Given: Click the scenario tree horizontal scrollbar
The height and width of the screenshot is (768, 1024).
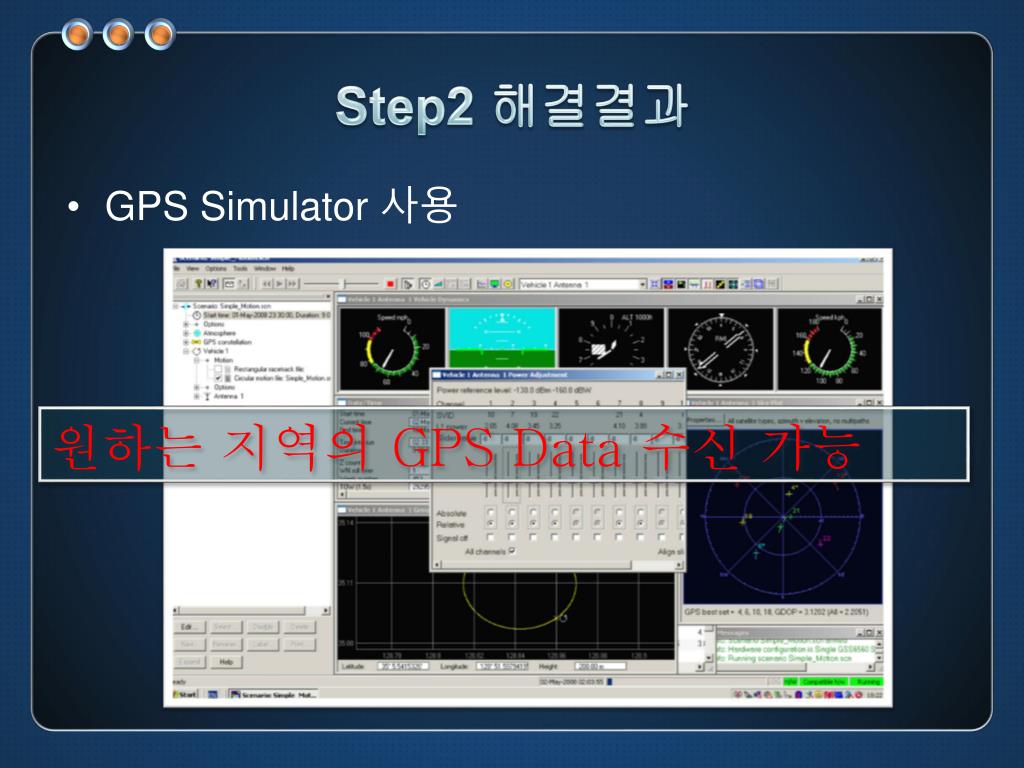Looking at the screenshot, I should click(x=251, y=611).
